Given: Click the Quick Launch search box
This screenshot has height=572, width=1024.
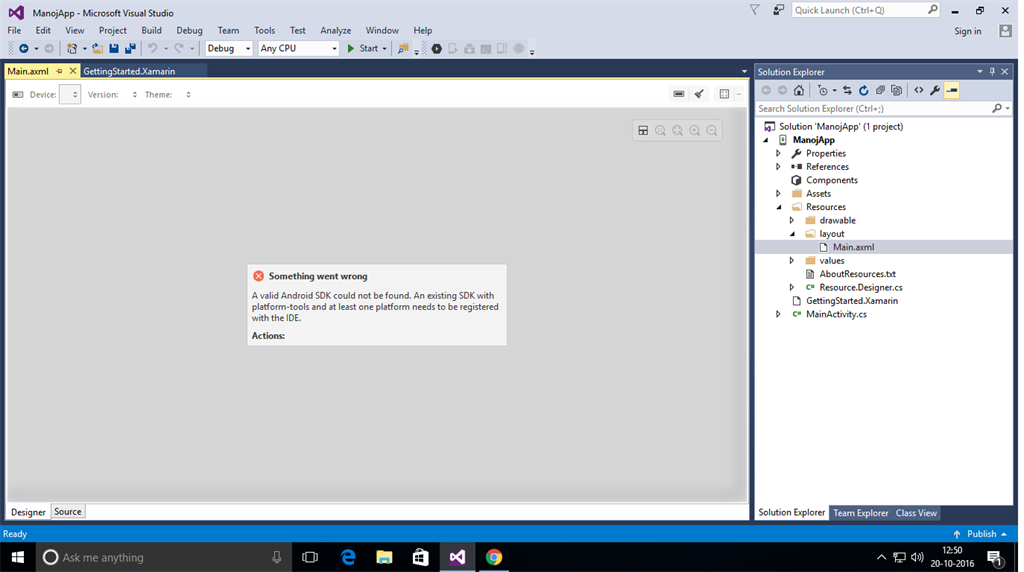Looking at the screenshot, I should click(x=859, y=10).
